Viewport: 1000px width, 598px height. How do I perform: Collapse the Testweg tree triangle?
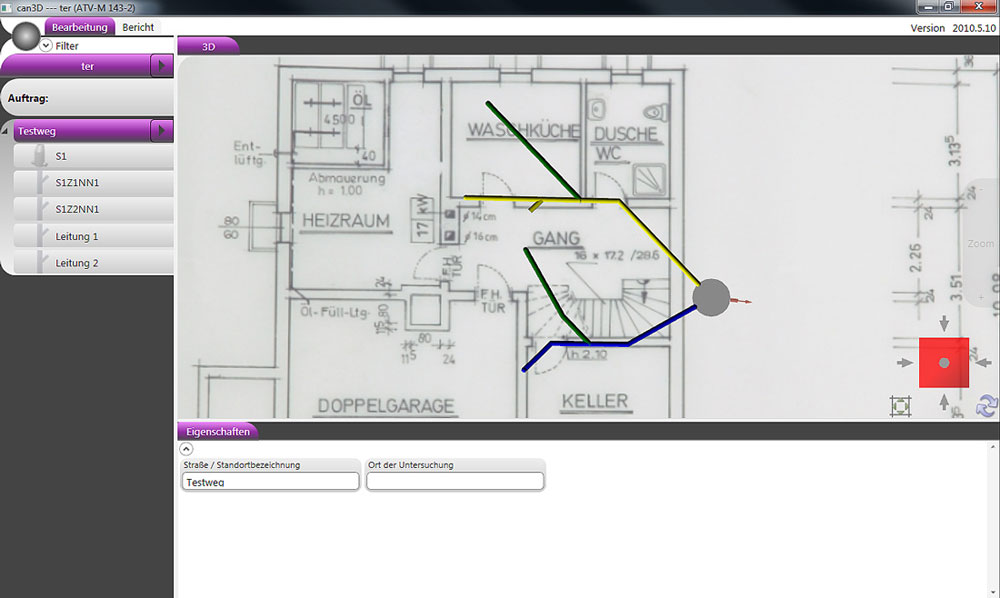click(7, 131)
